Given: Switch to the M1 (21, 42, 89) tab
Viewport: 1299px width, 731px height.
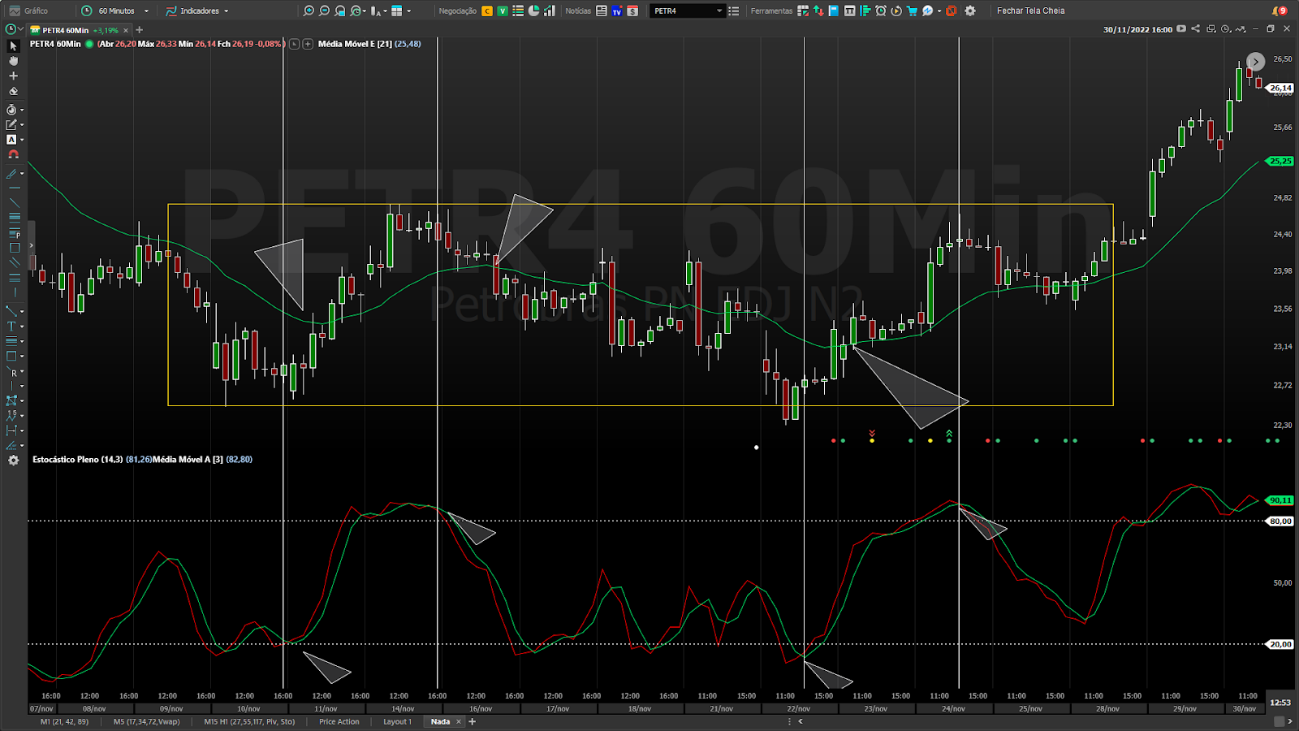Looking at the screenshot, I should click(x=64, y=721).
